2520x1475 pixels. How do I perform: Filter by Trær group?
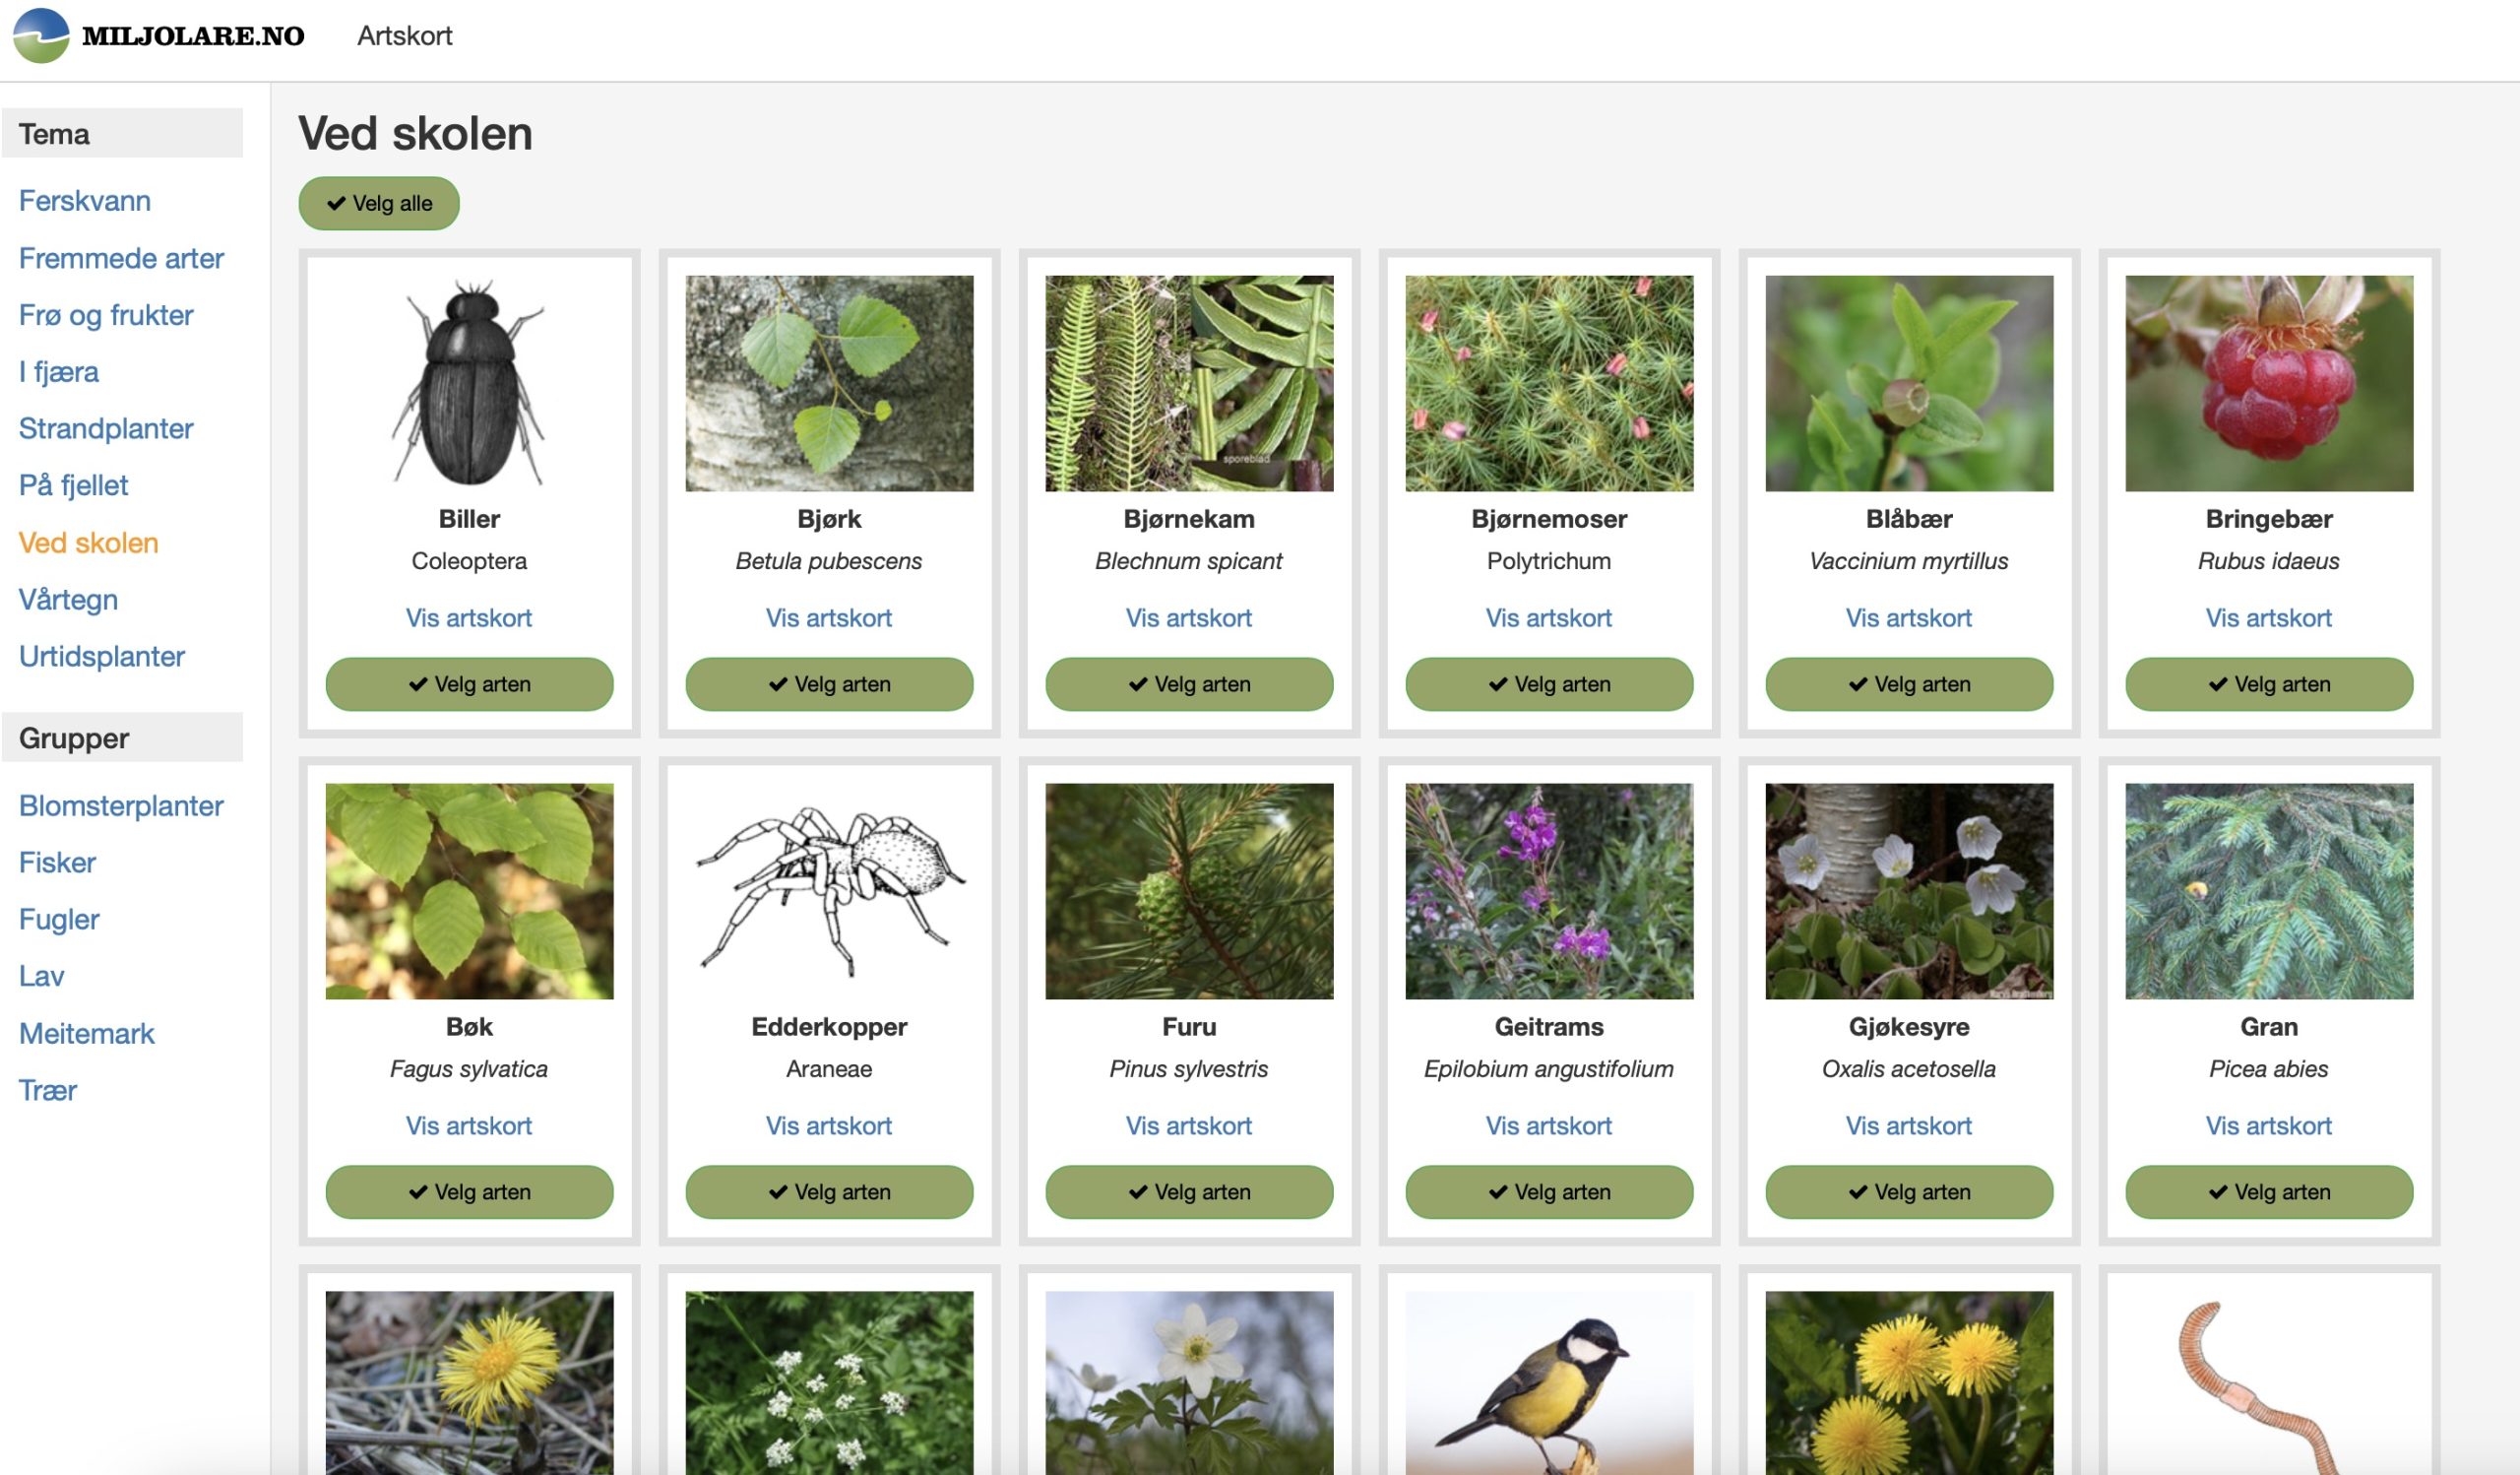click(x=48, y=1091)
